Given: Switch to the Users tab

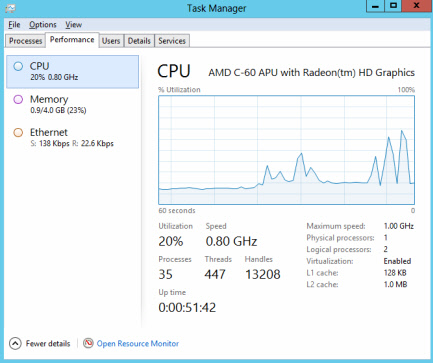Looking at the screenshot, I should (x=111, y=41).
